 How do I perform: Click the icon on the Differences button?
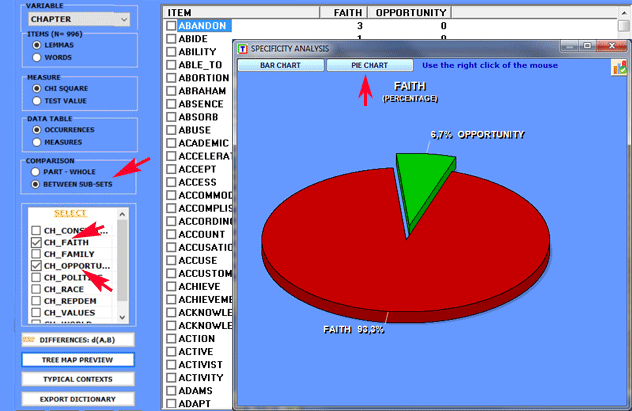point(29,340)
